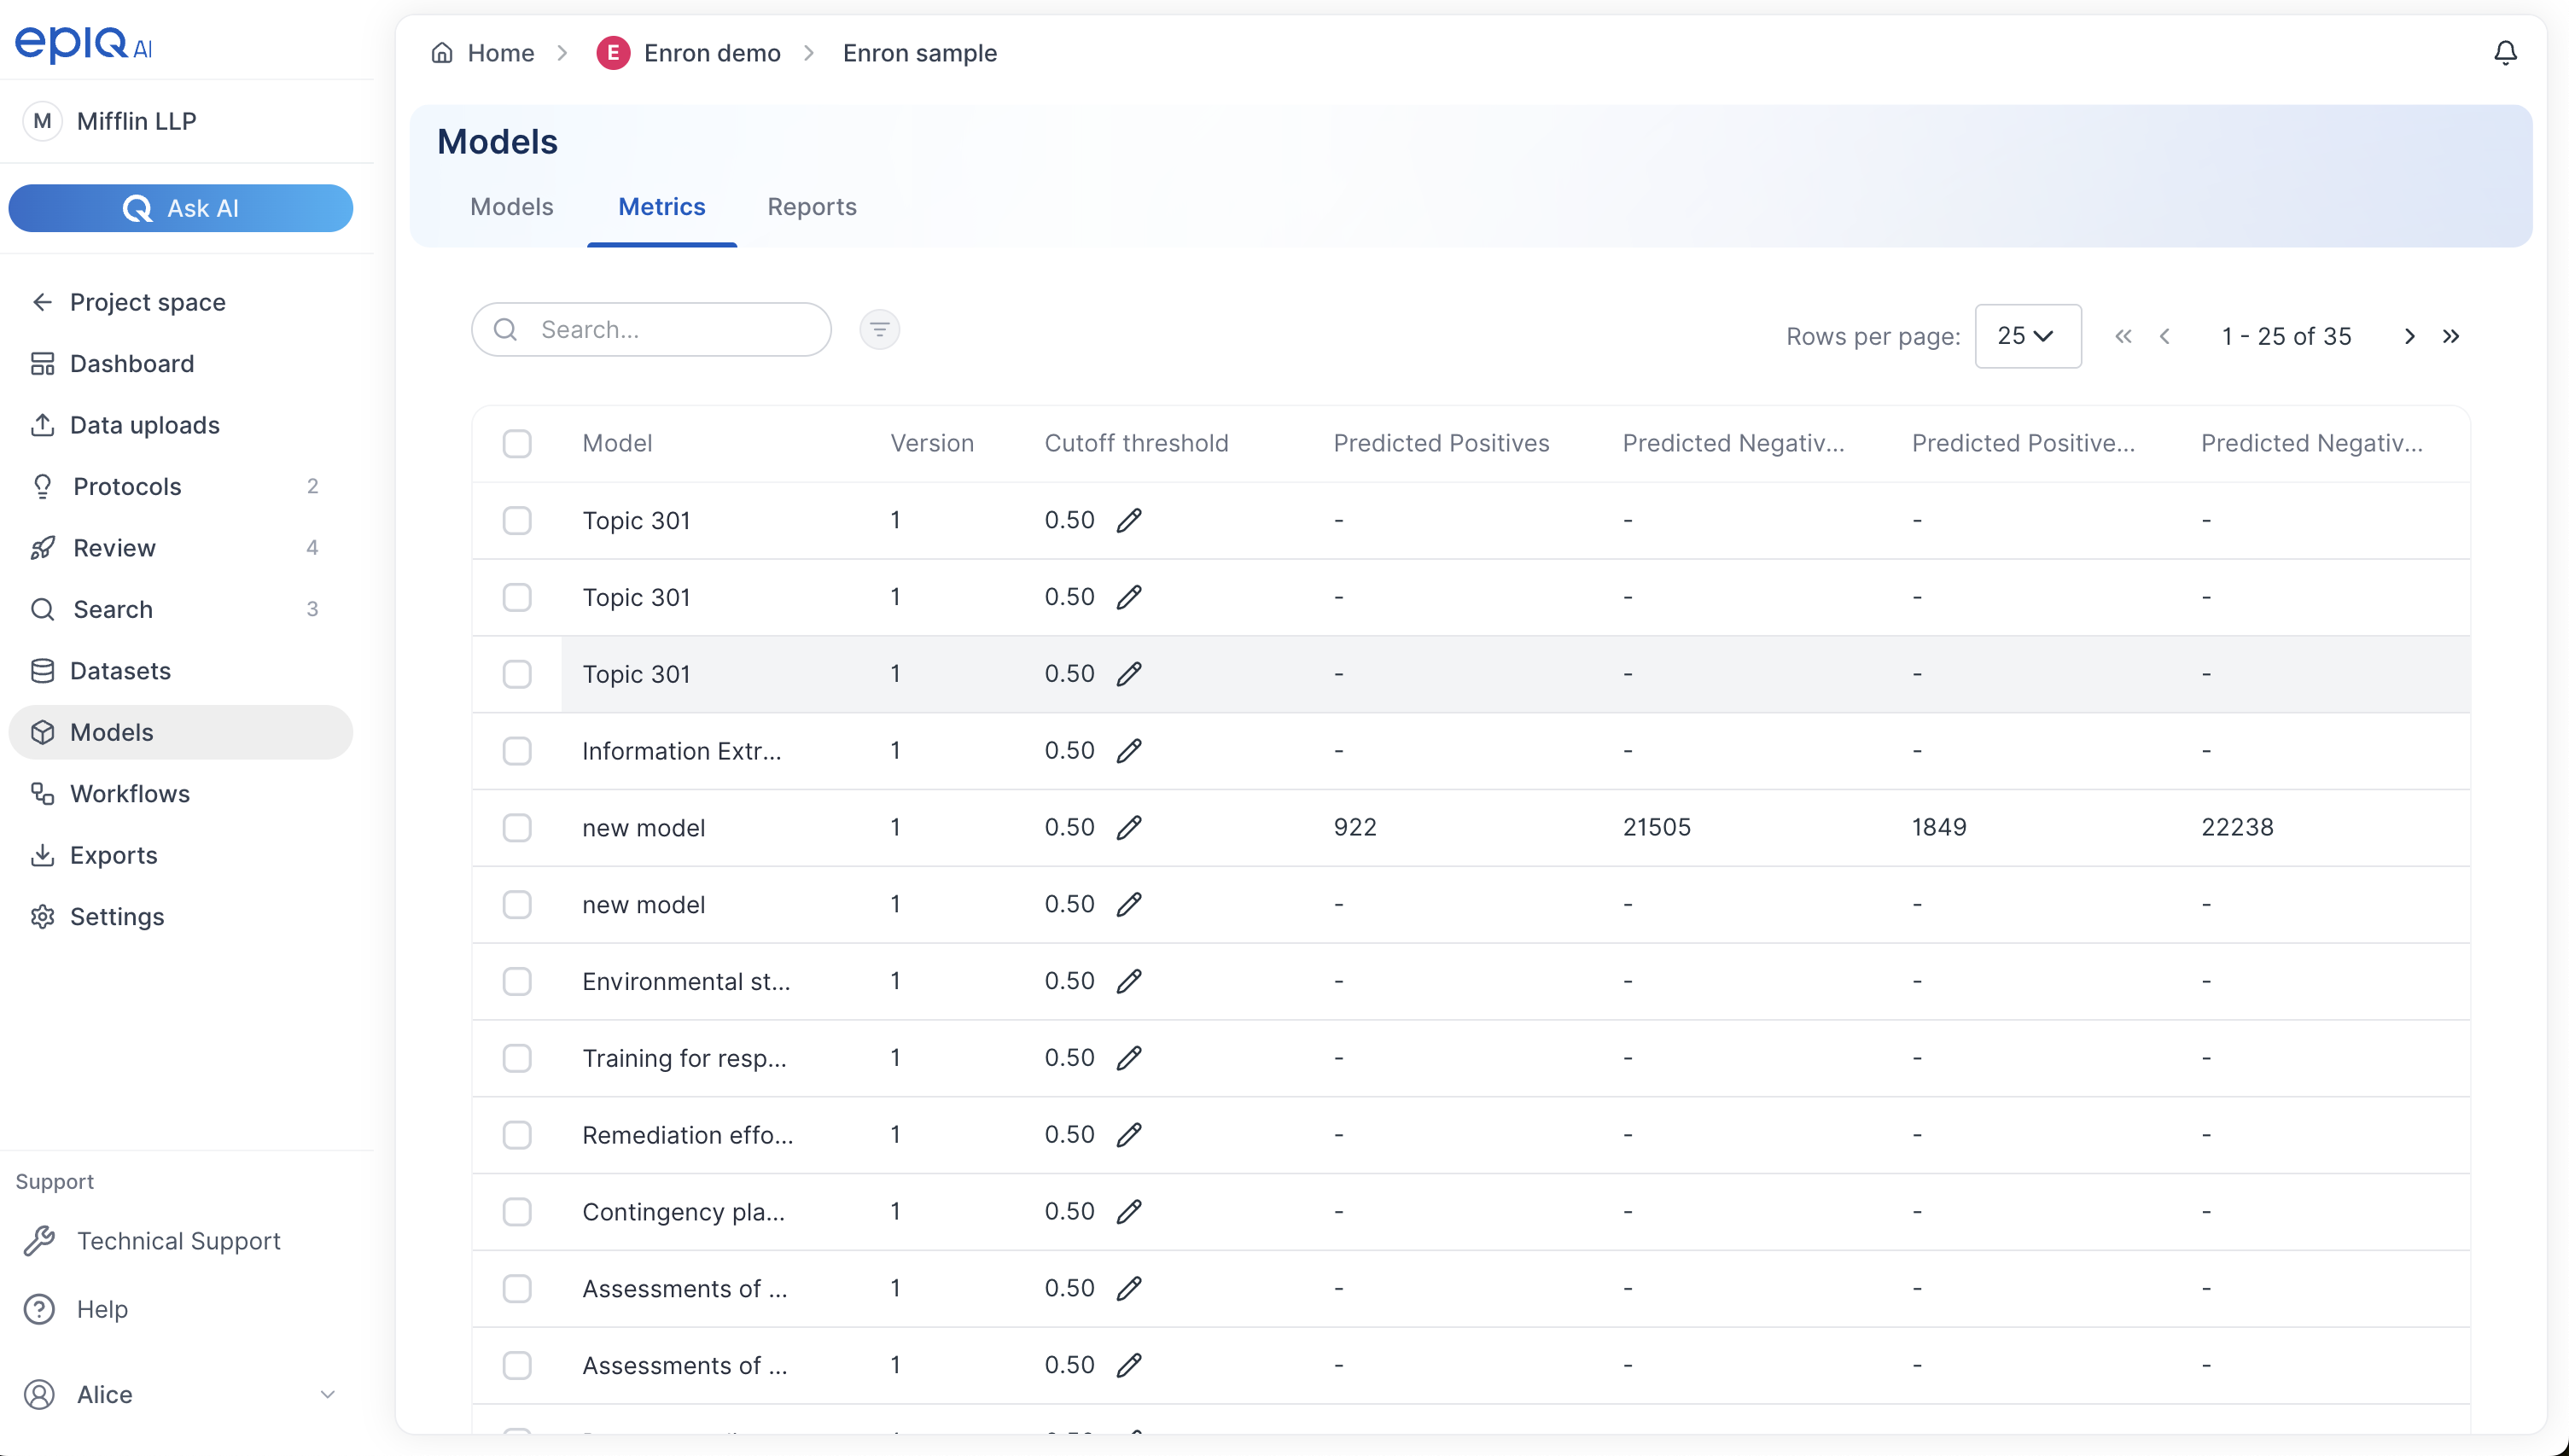The width and height of the screenshot is (2569, 1456).
Task: Open the rows per page dropdown
Action: [2028, 337]
